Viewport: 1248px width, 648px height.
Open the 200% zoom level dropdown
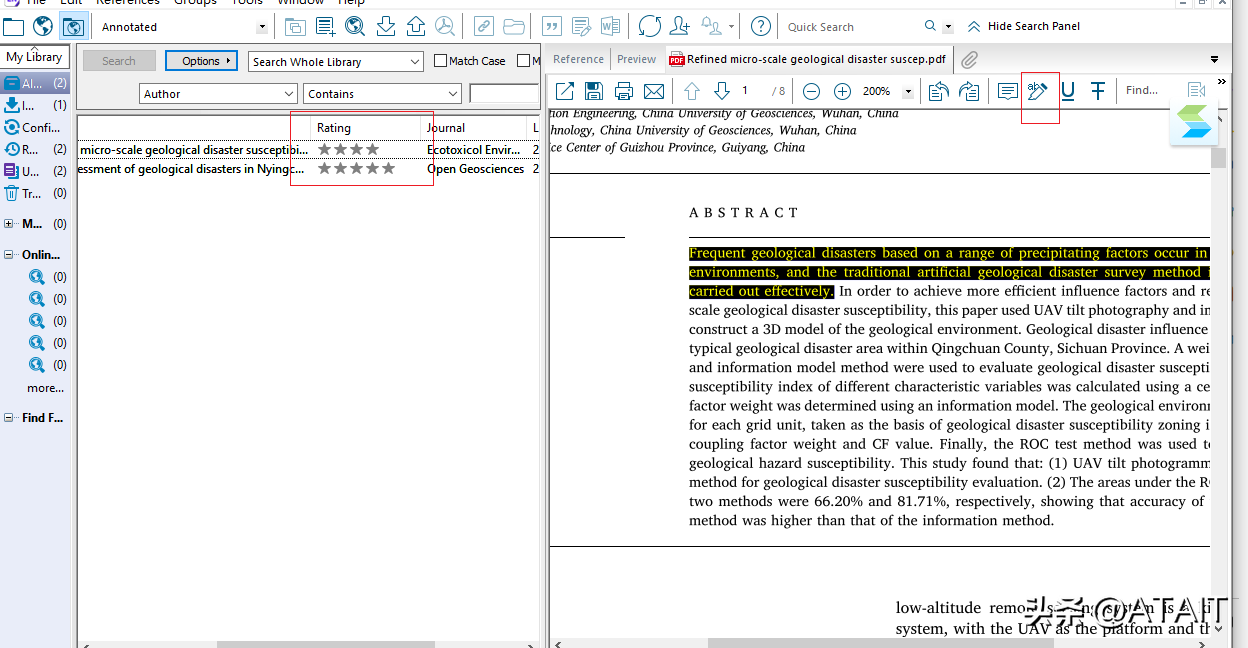click(908, 92)
